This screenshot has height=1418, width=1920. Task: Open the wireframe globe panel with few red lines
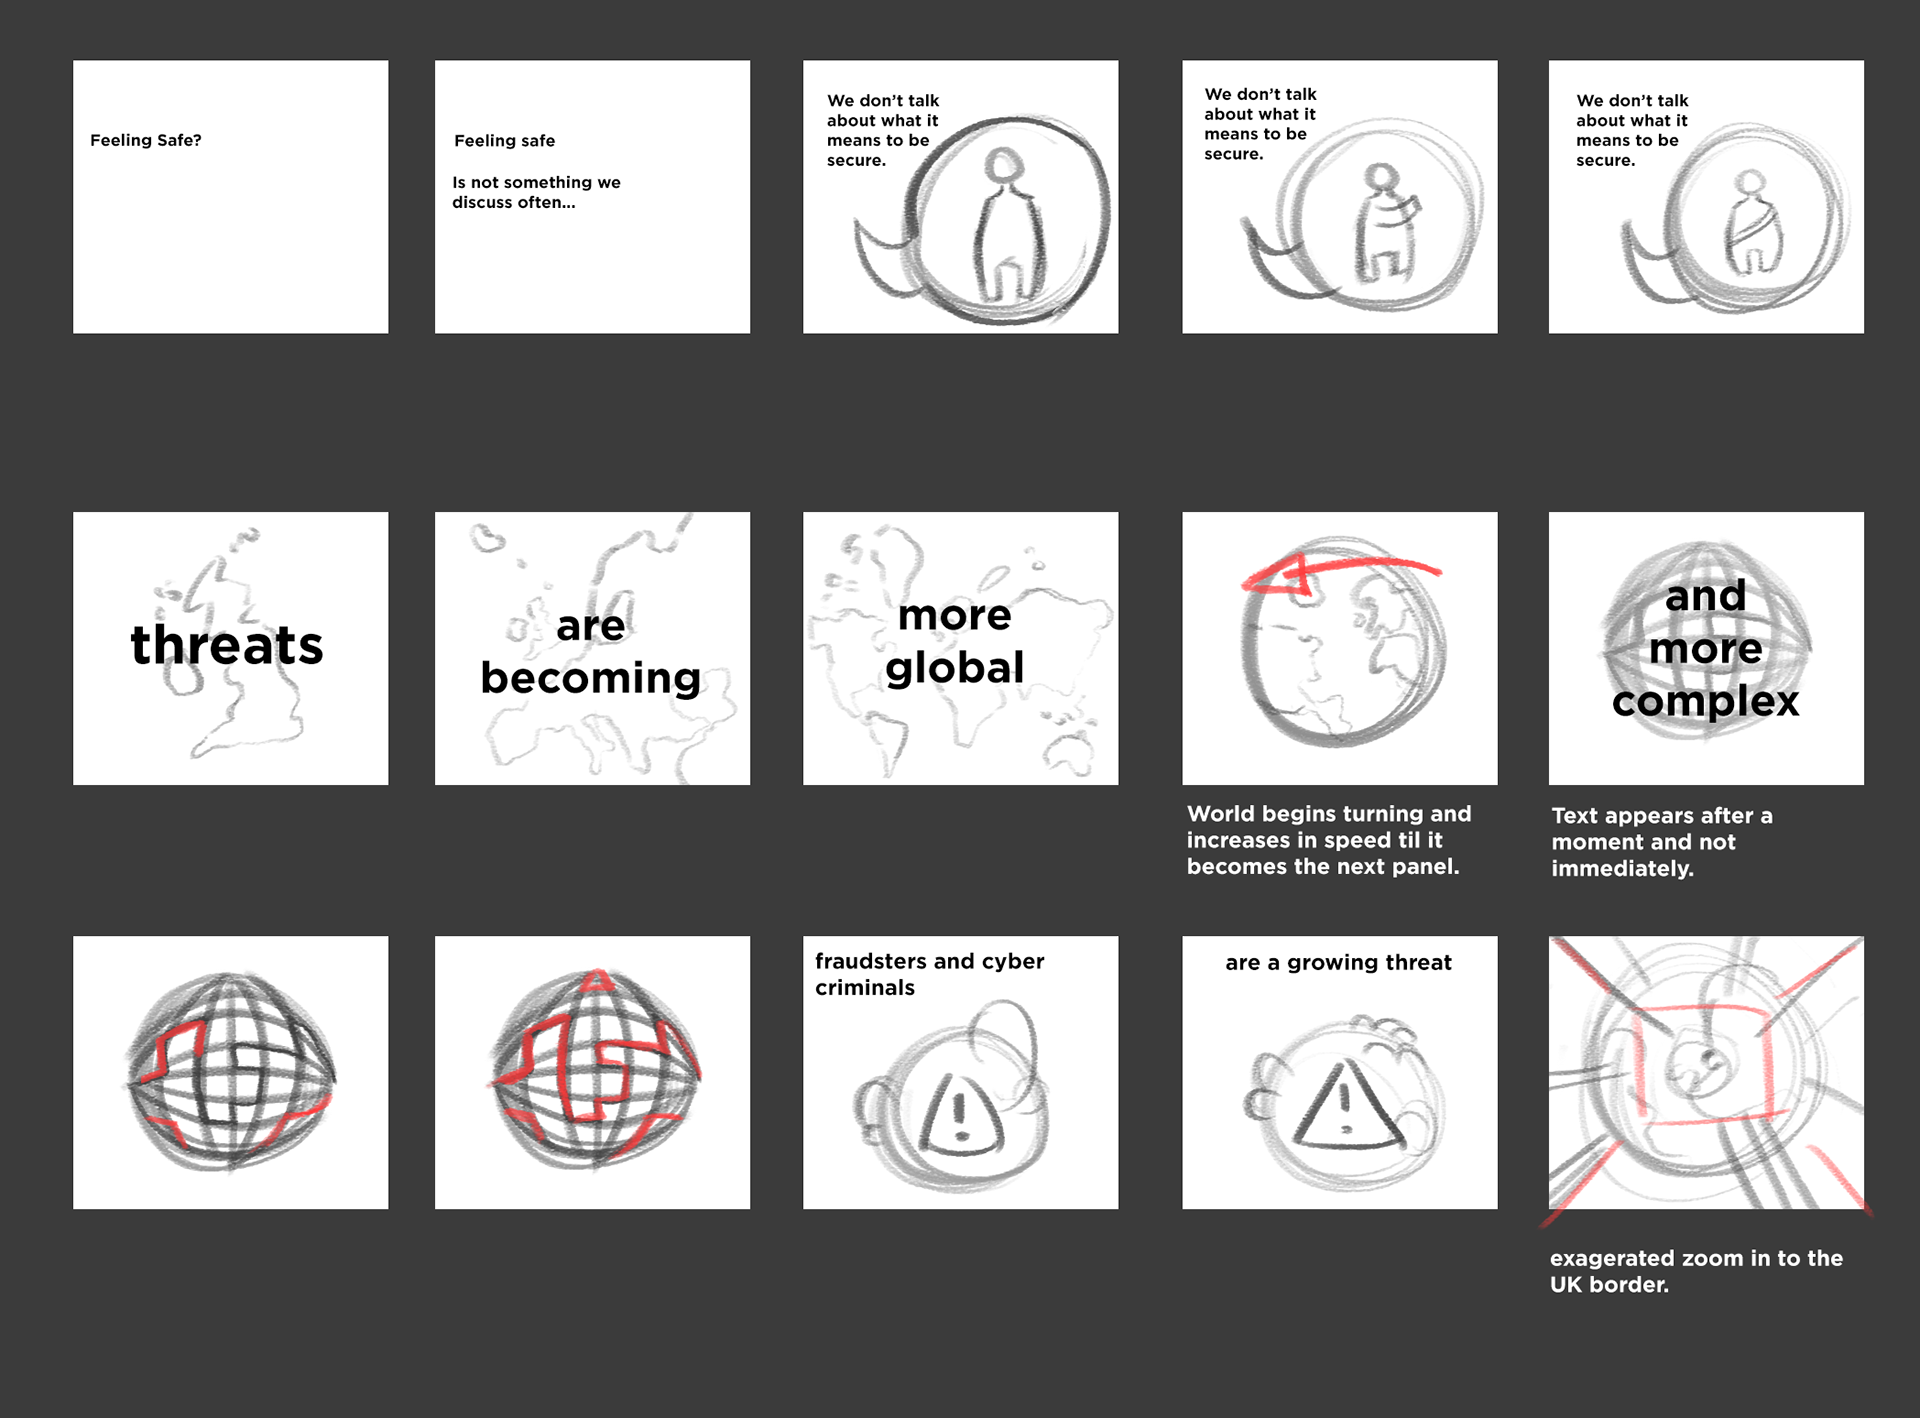tap(230, 1072)
